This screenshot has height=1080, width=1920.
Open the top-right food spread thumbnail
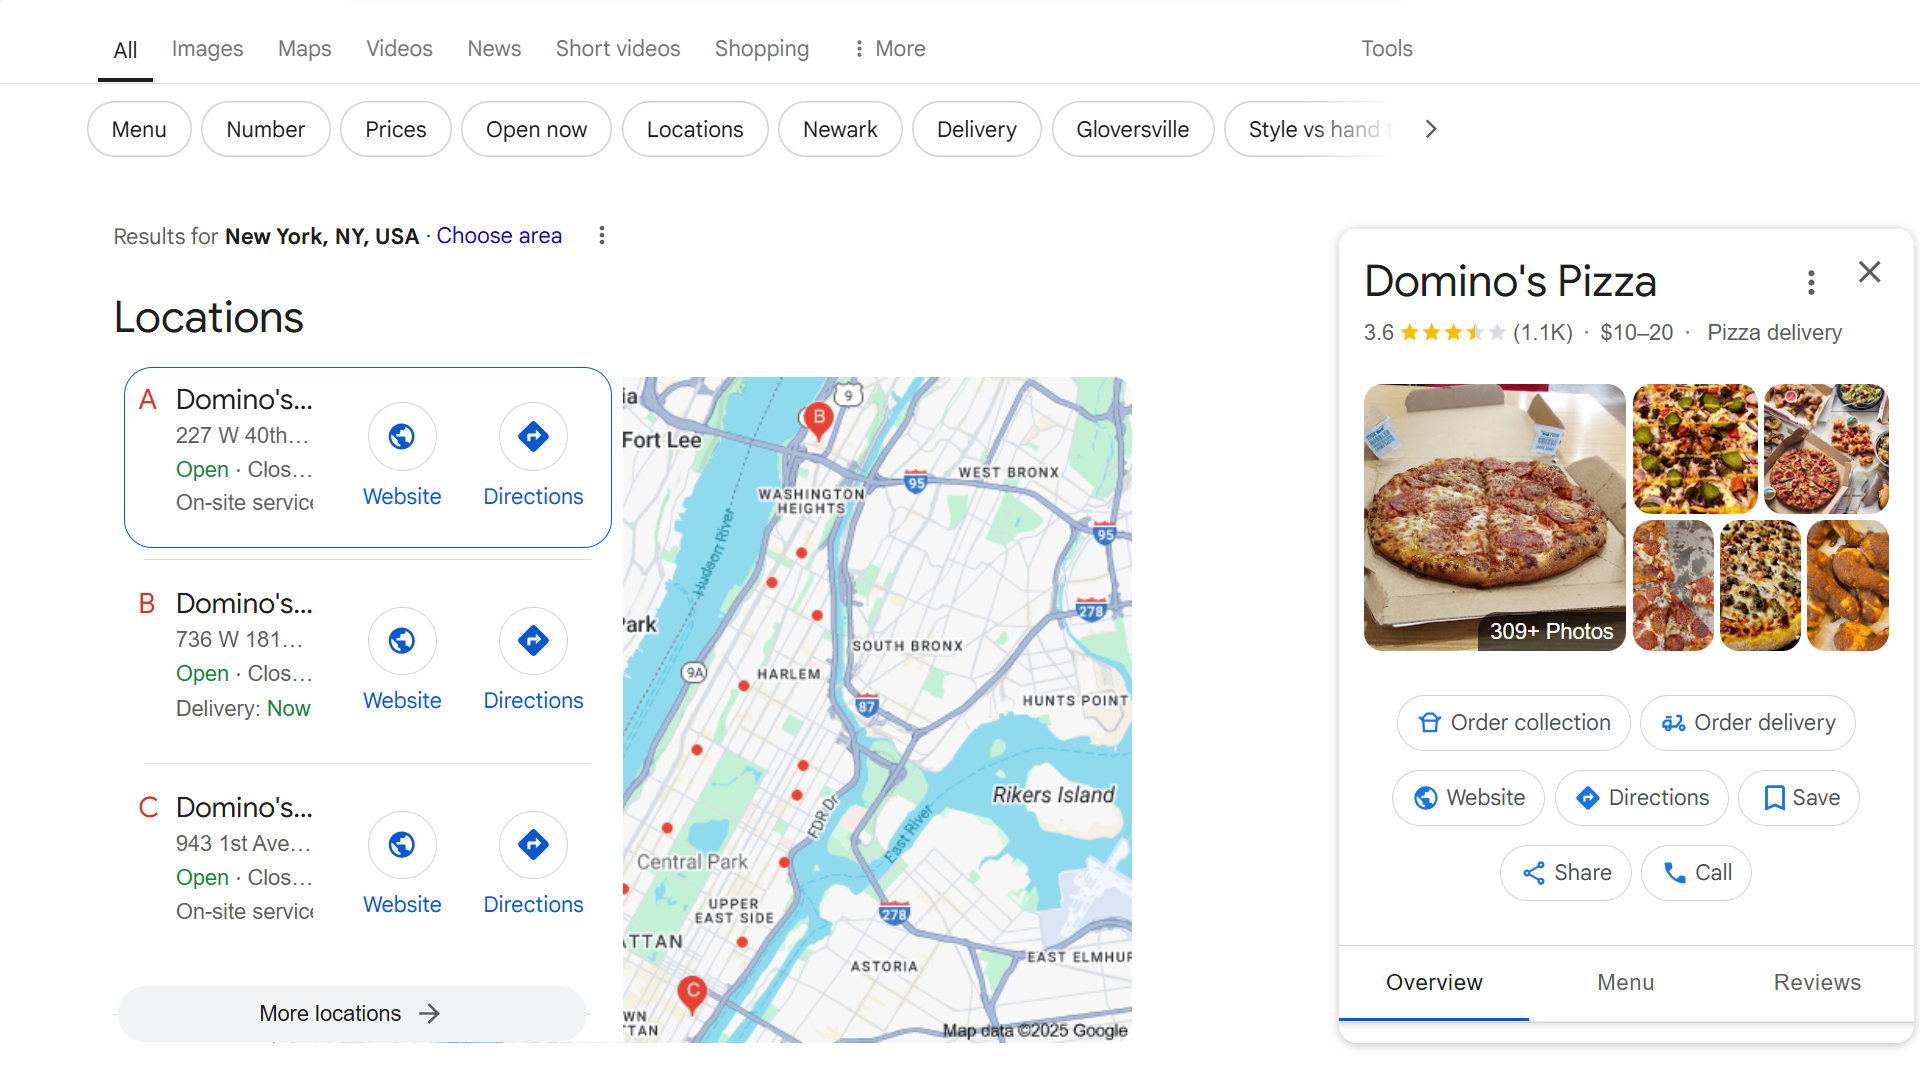[1826, 449]
